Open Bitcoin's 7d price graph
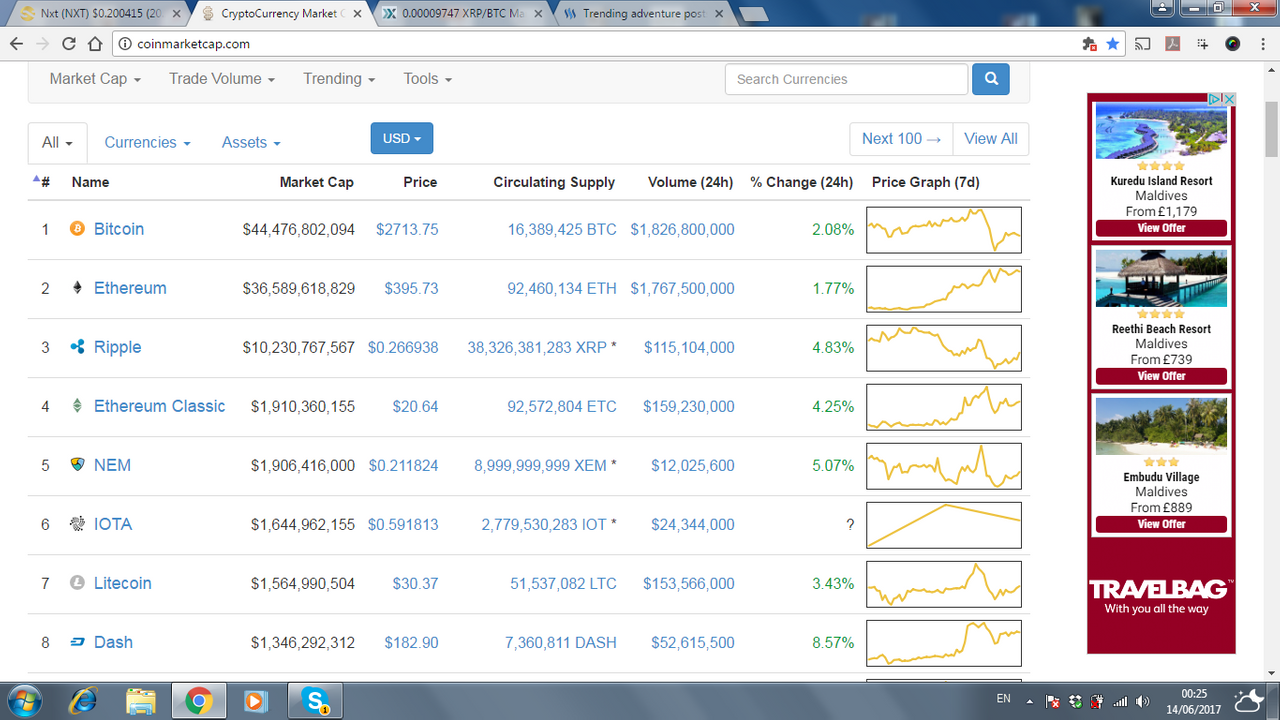Screen dimensions: 1280x720 (944, 229)
